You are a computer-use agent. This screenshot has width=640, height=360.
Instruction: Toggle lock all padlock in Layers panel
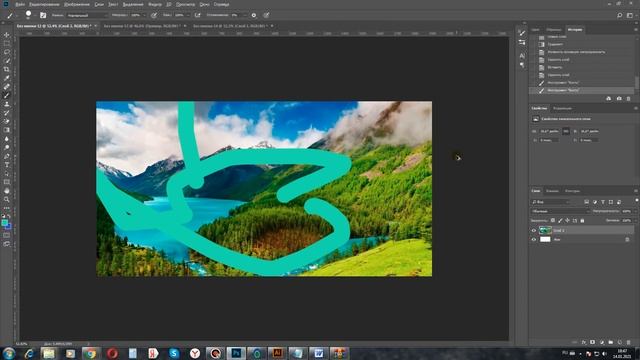coord(582,220)
